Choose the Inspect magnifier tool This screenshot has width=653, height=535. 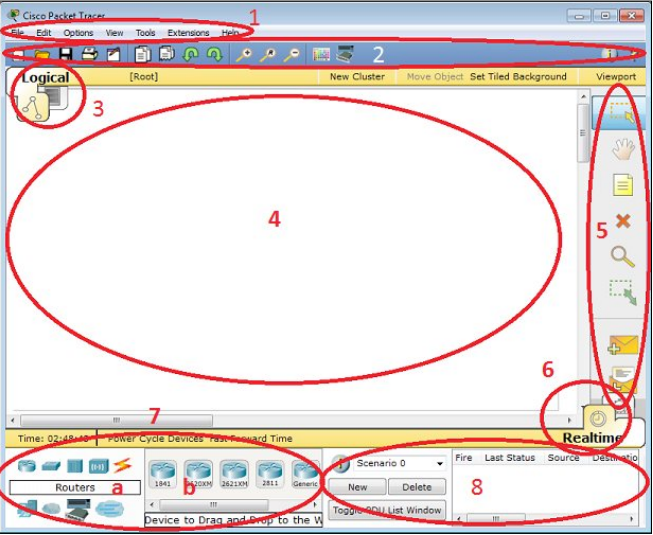[x=623, y=256]
